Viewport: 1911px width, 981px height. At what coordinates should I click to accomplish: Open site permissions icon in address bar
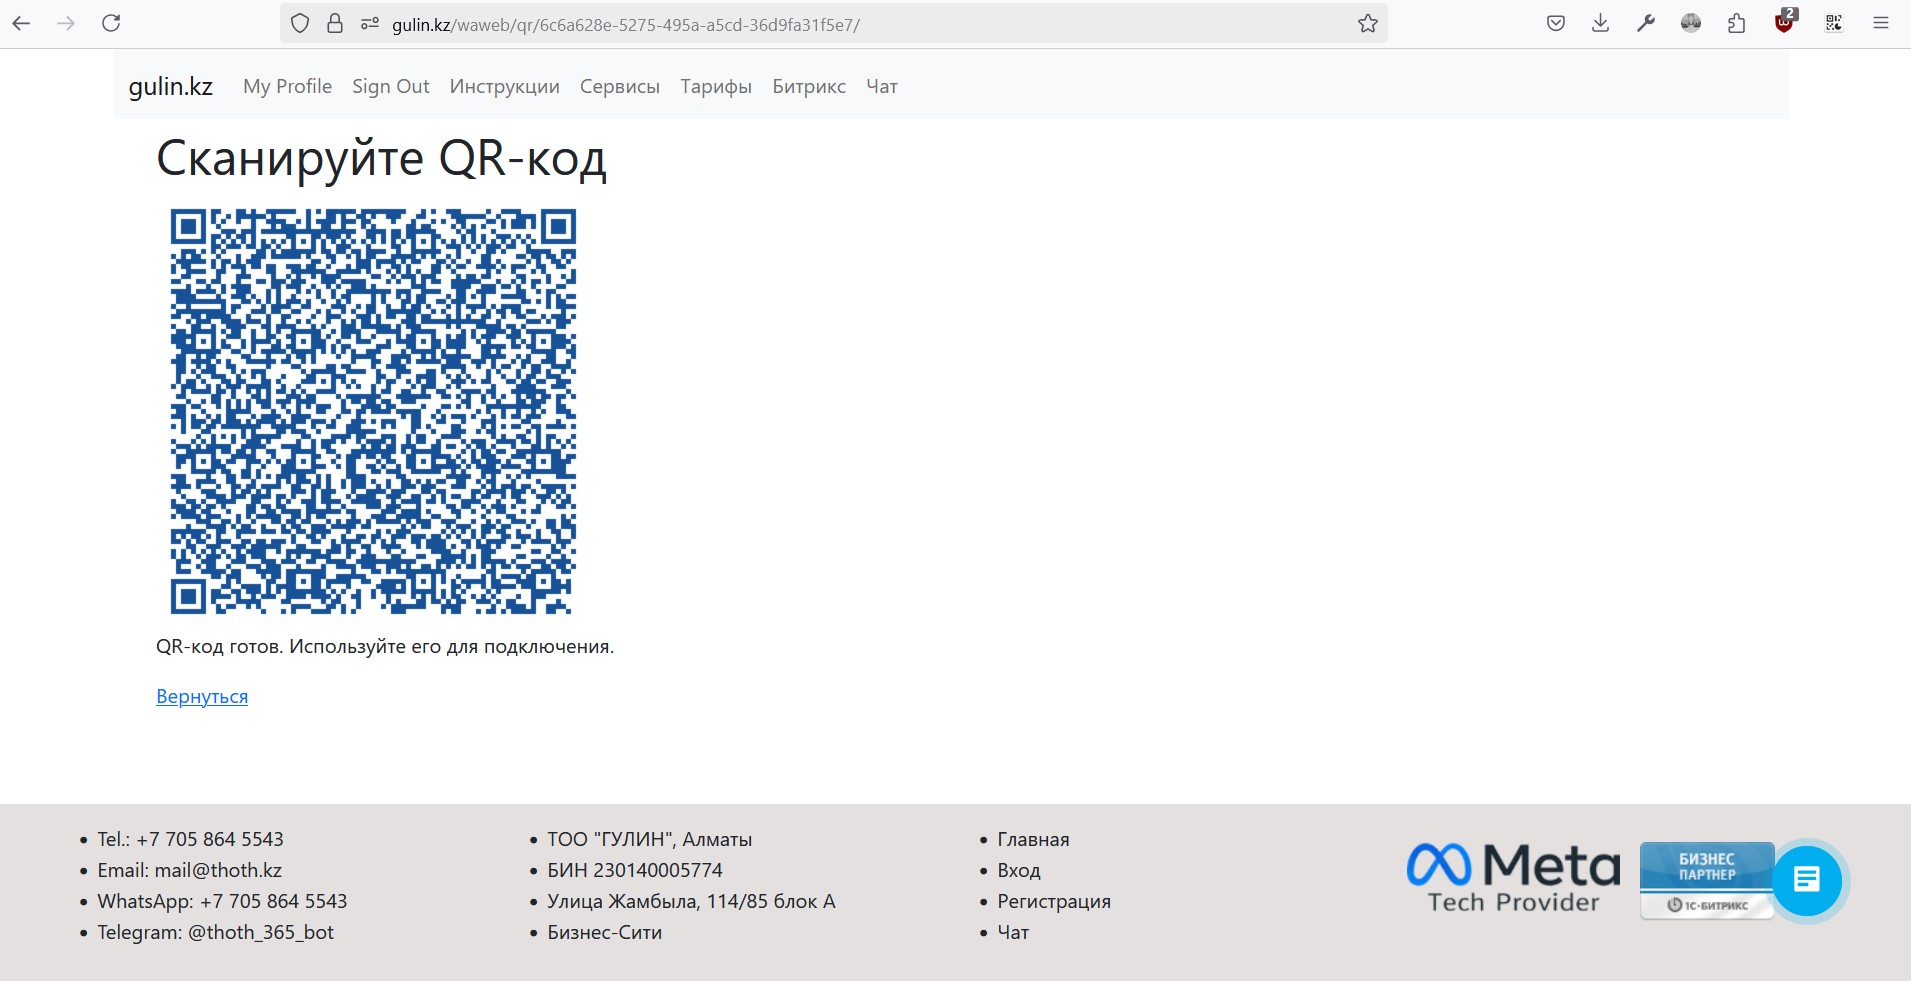[x=370, y=23]
